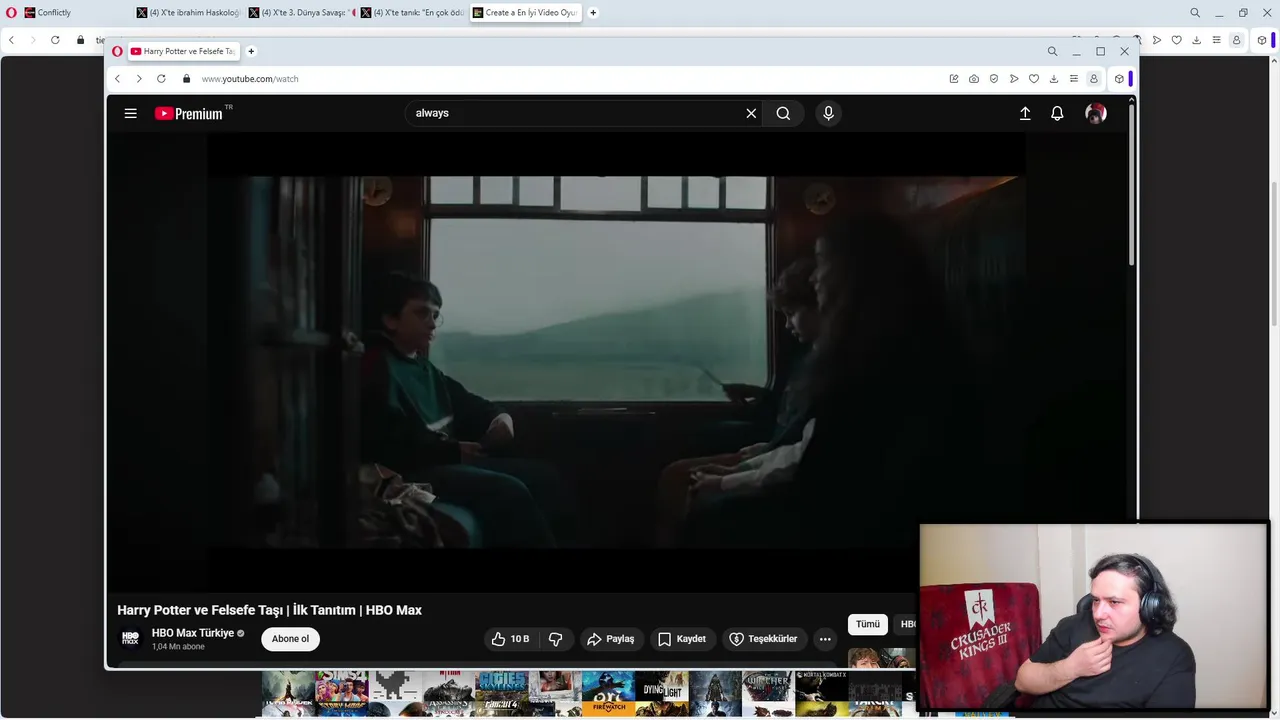This screenshot has height=720, width=1280.
Task: Open the send/flow arrow icon in front window
Action: click(x=1014, y=79)
